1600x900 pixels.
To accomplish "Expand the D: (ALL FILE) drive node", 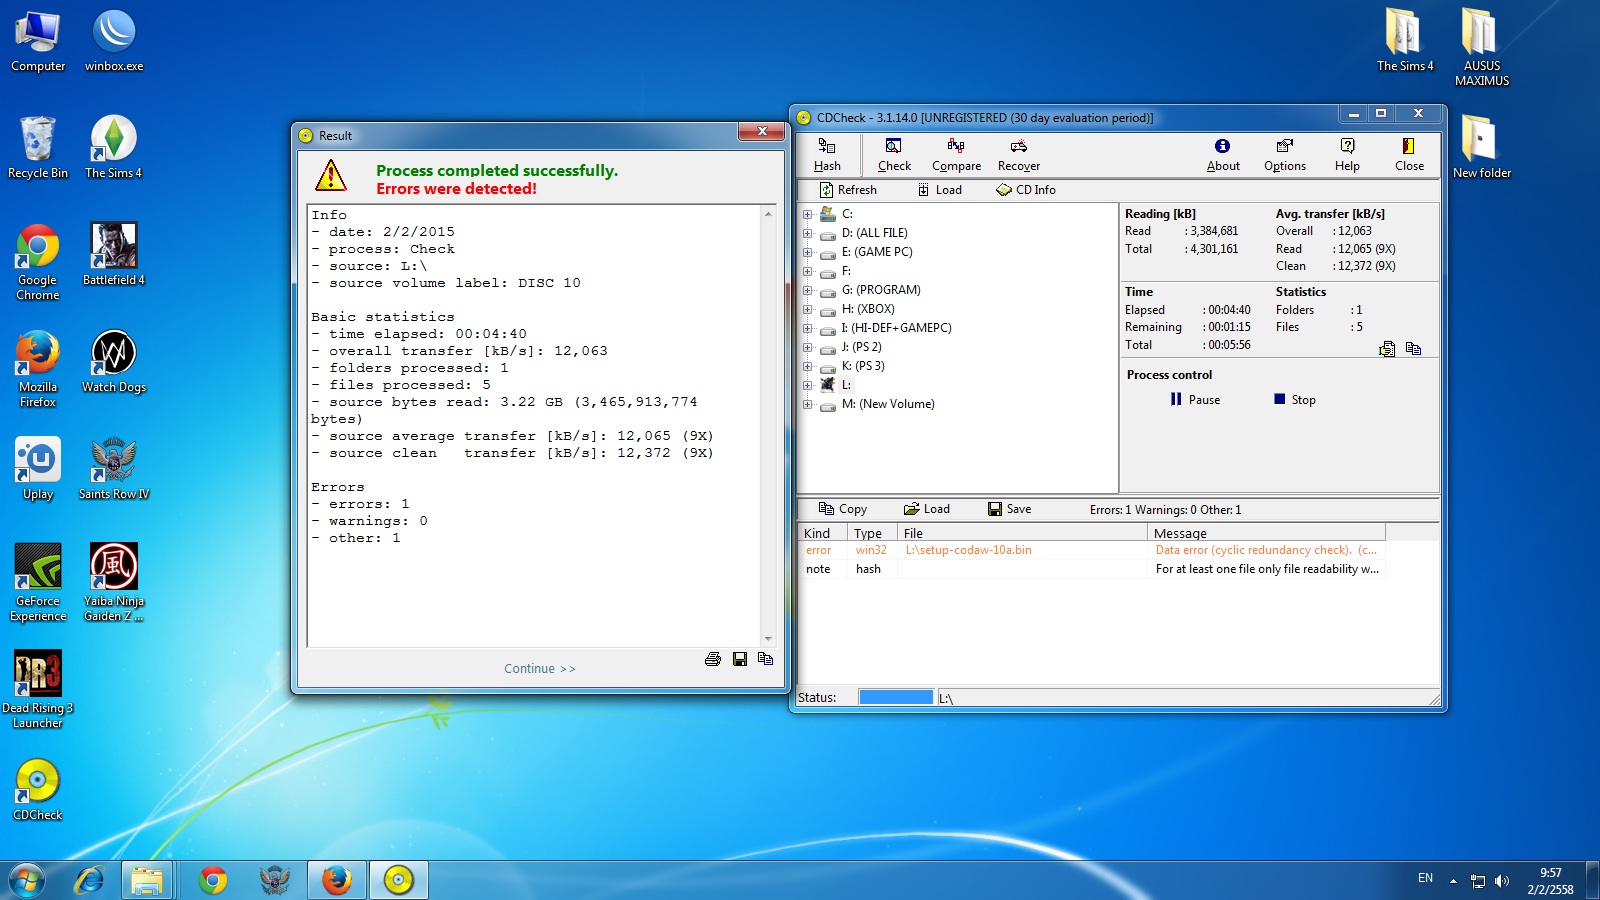I will tap(808, 233).
